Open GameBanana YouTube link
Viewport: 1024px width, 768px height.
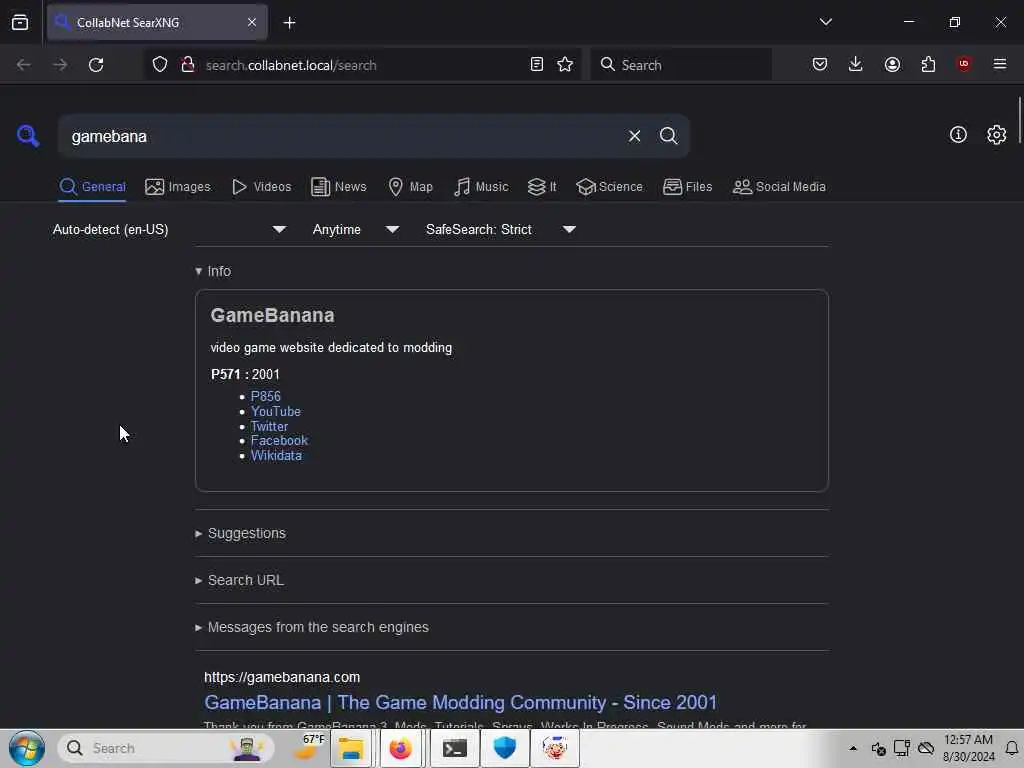point(276,411)
